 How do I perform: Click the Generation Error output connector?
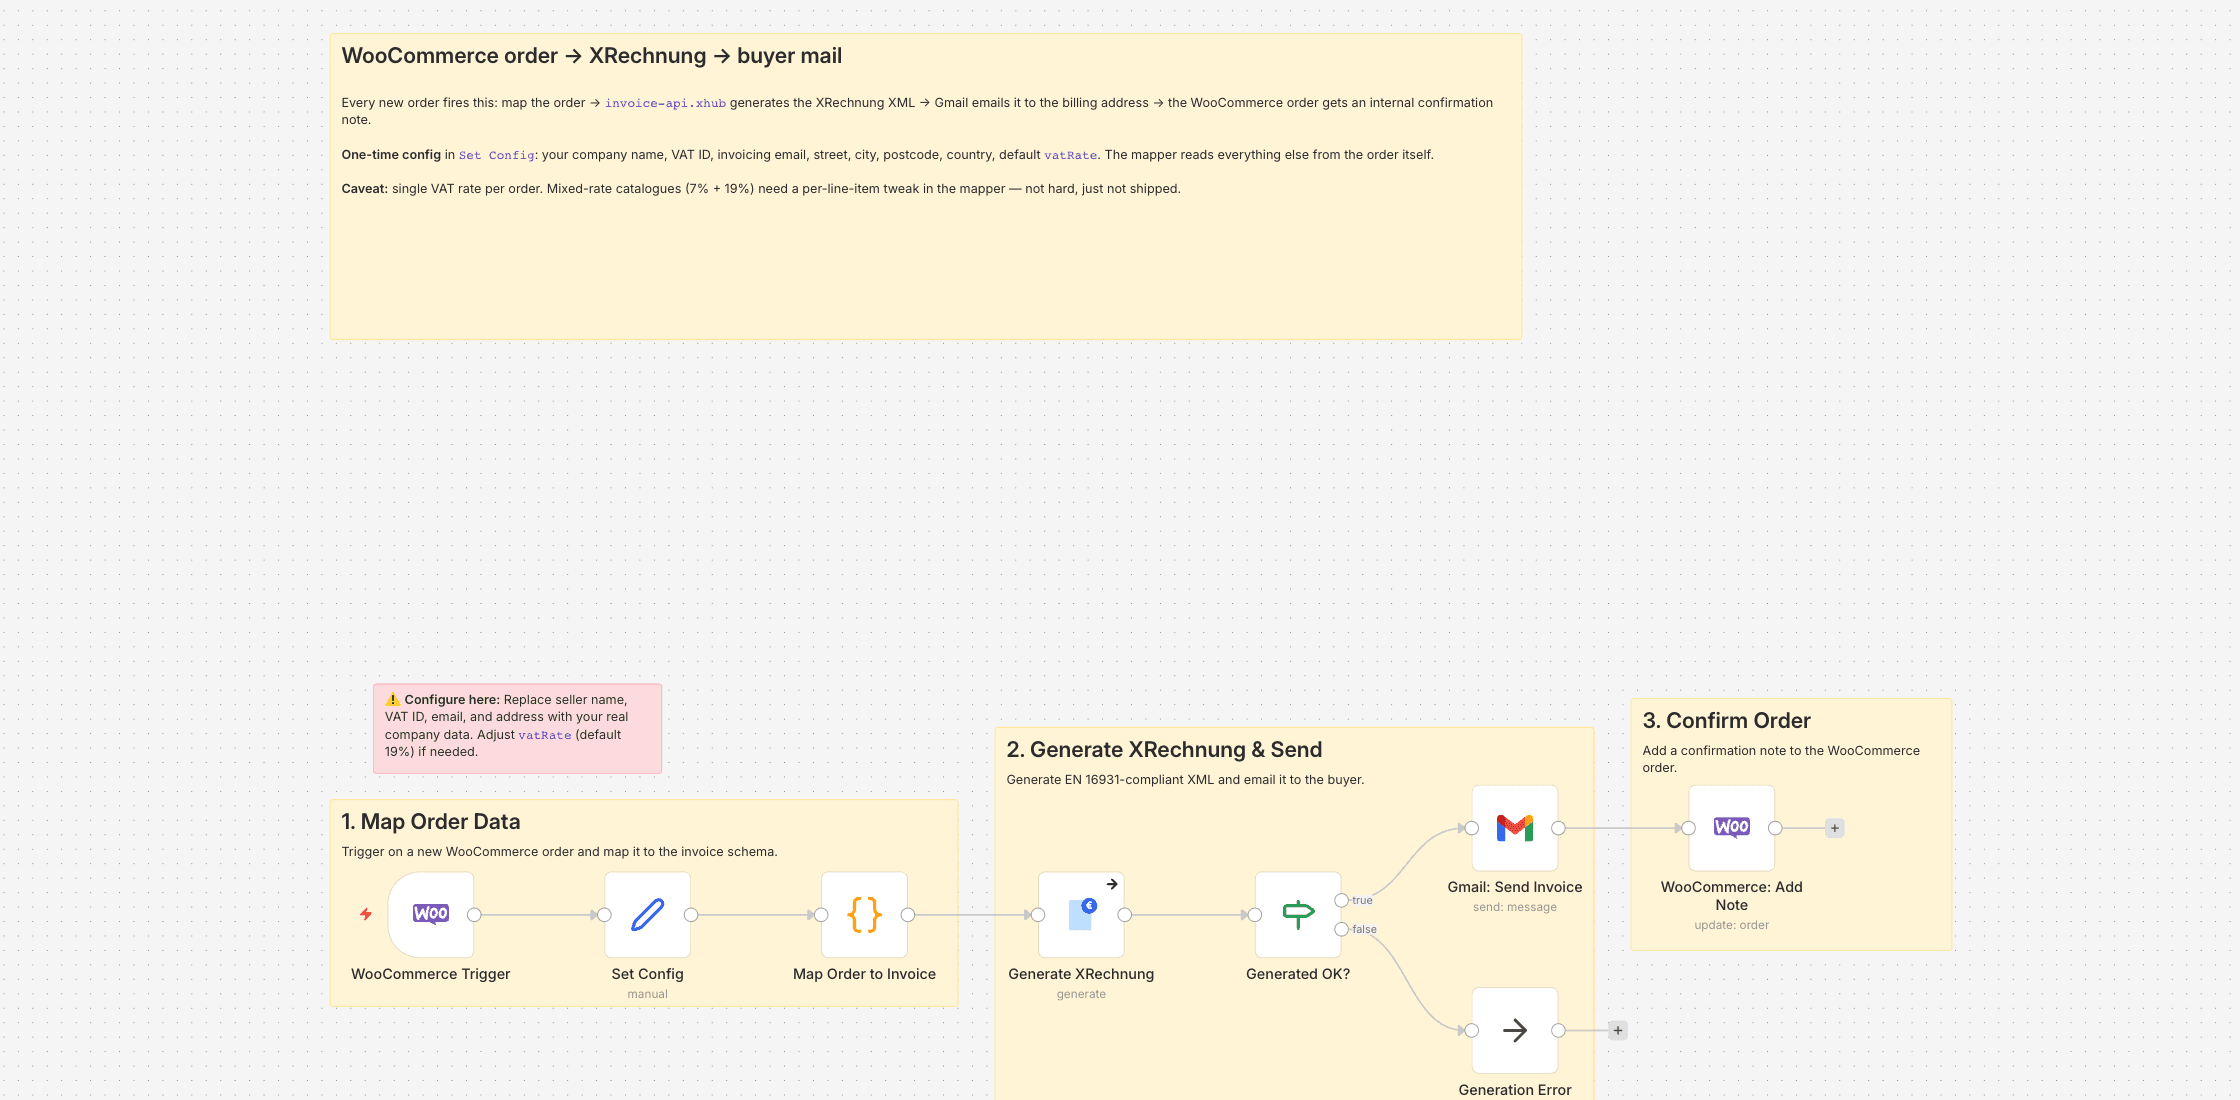pyautogui.click(x=1559, y=1030)
